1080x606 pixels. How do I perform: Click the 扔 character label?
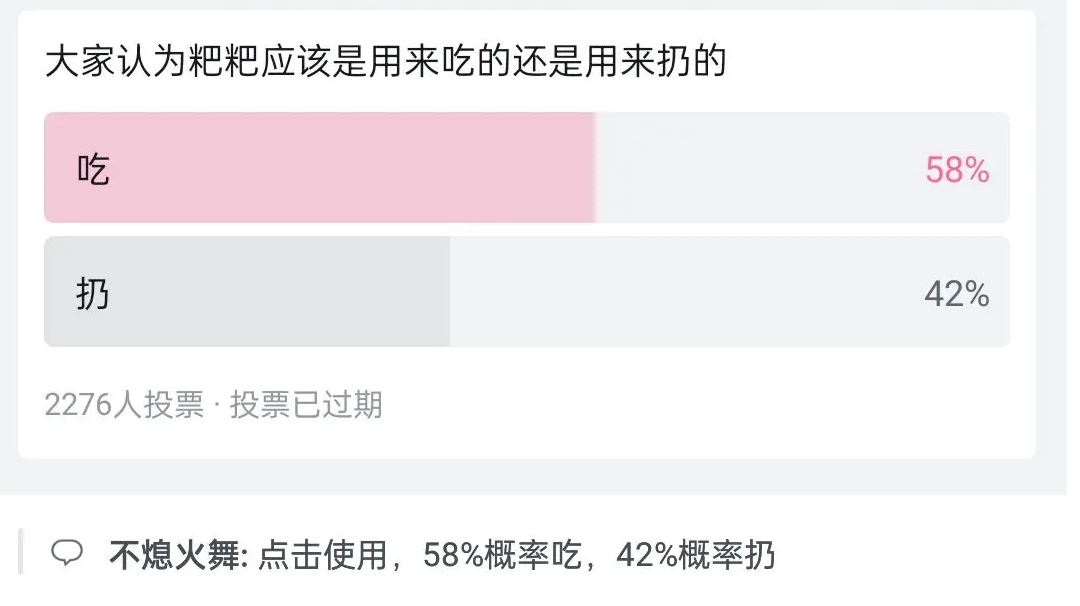pyautogui.click(x=93, y=293)
